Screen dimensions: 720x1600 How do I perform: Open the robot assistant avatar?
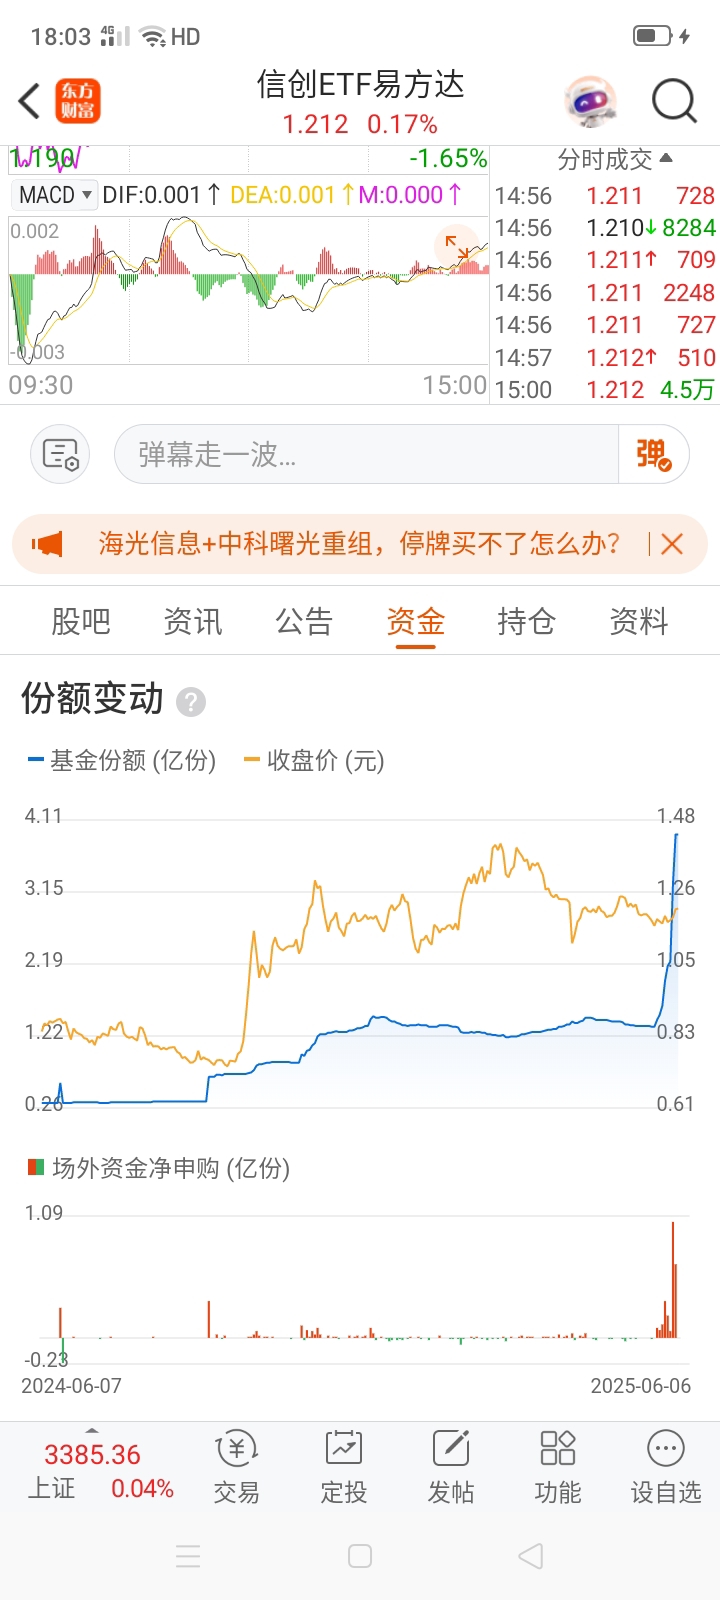tap(591, 101)
